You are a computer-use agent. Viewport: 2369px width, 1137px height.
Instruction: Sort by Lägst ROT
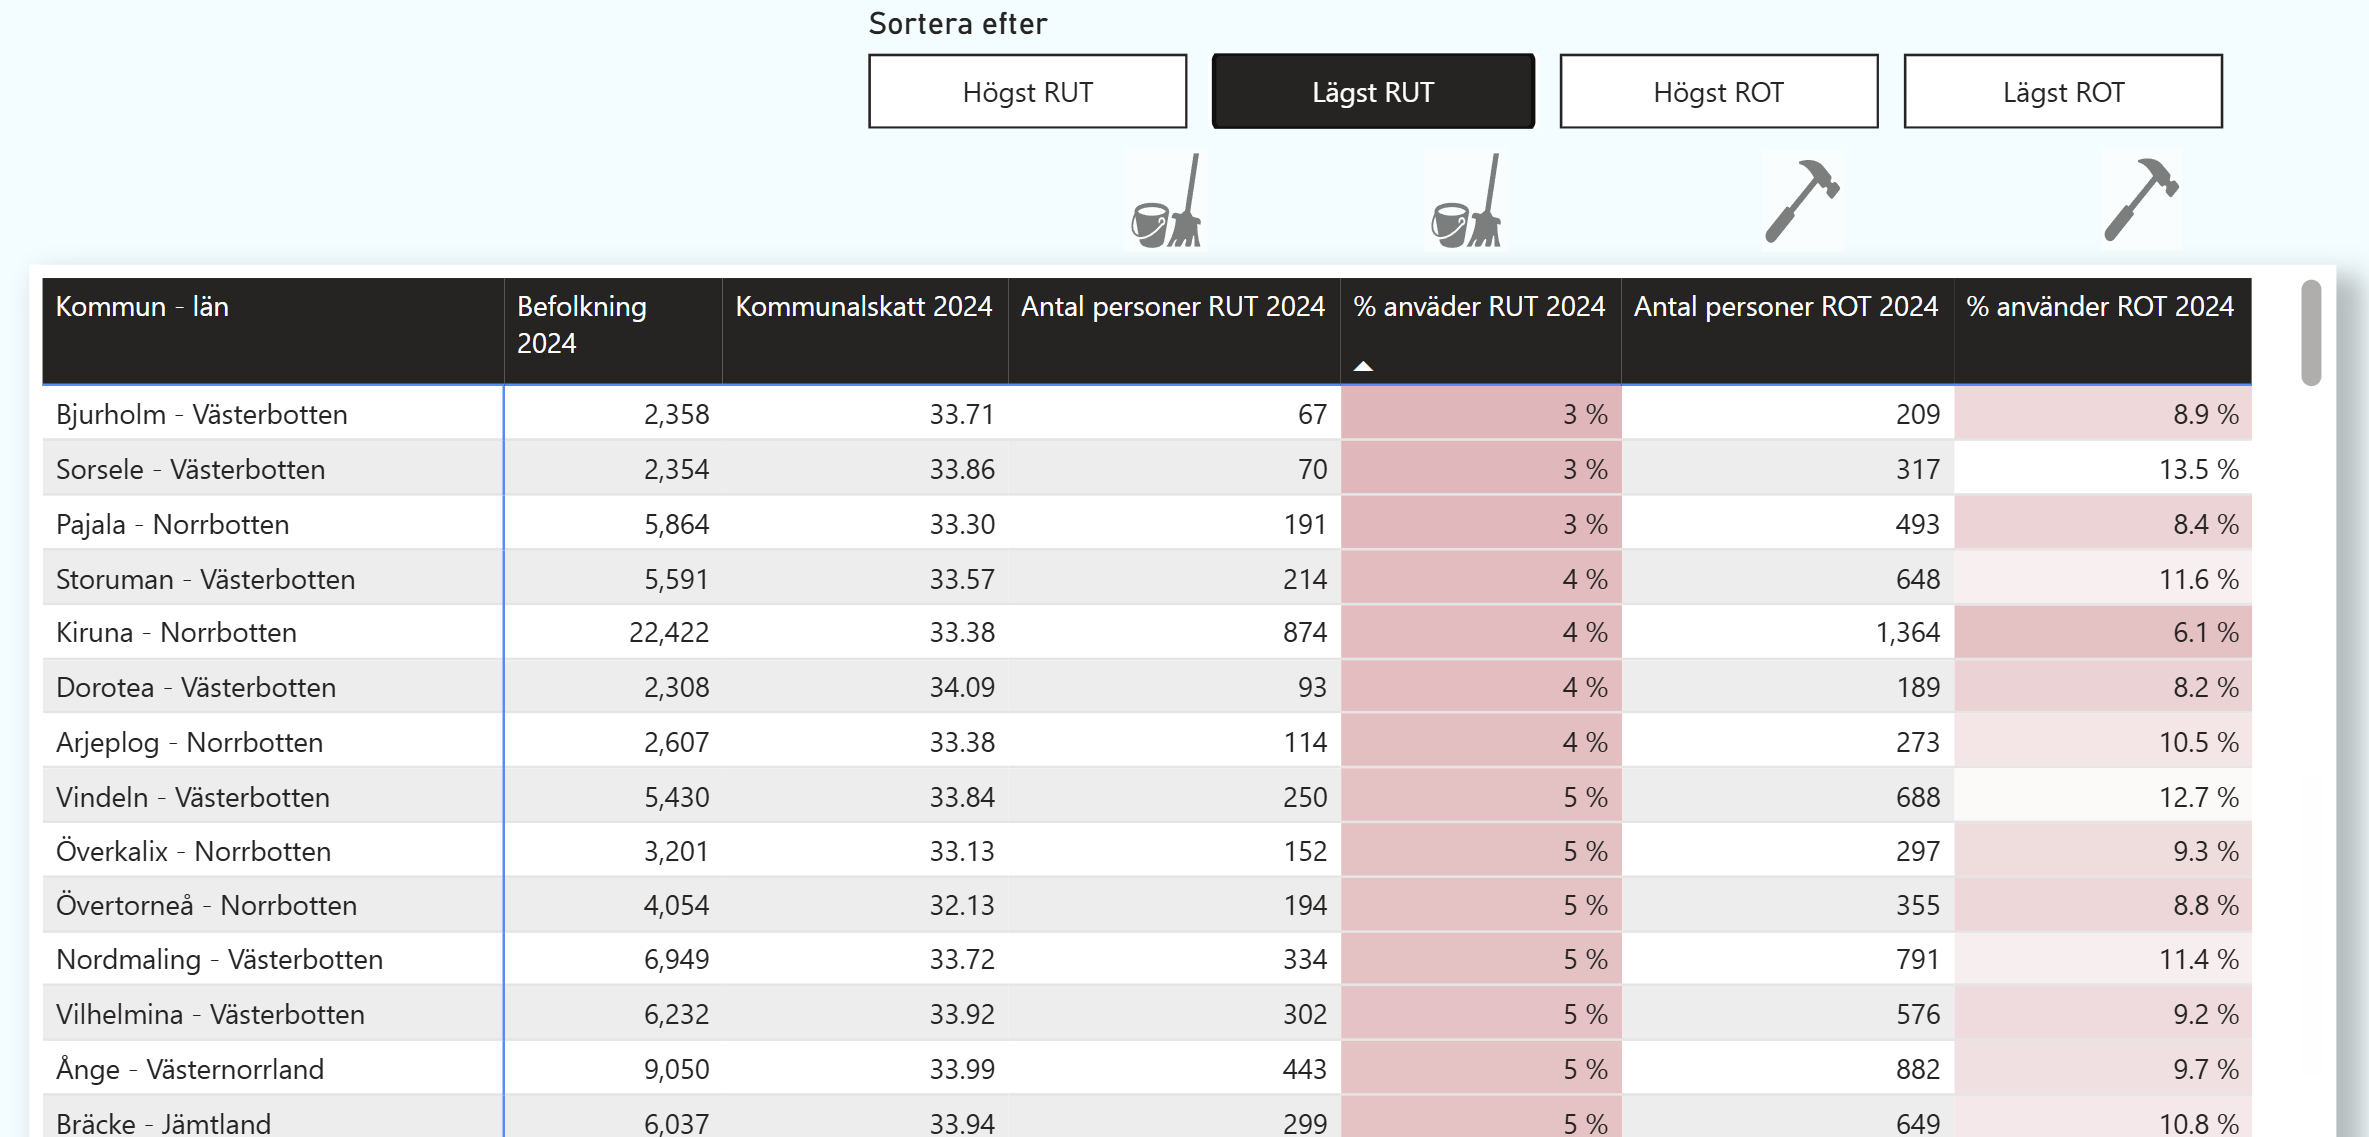coord(2062,92)
